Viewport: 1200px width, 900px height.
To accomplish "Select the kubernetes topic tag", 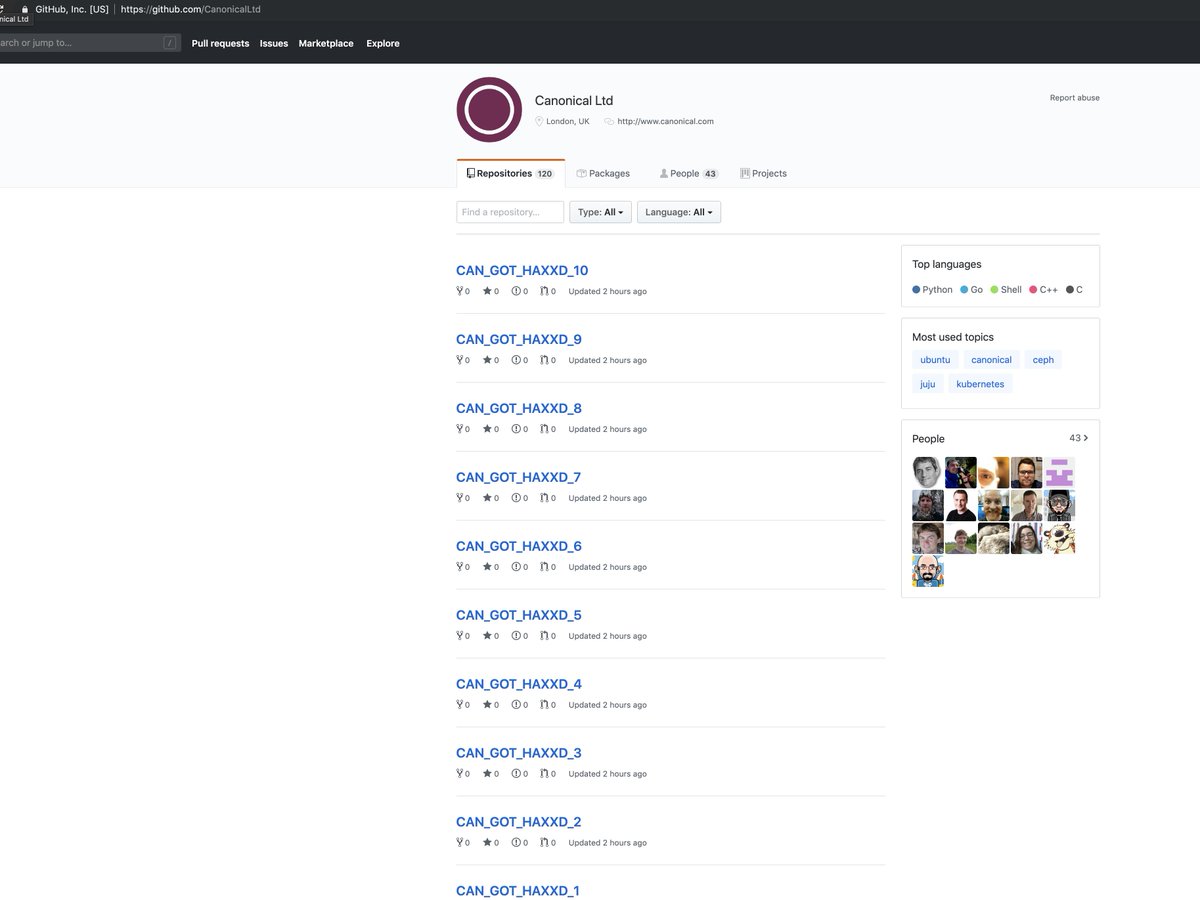I will click(980, 384).
